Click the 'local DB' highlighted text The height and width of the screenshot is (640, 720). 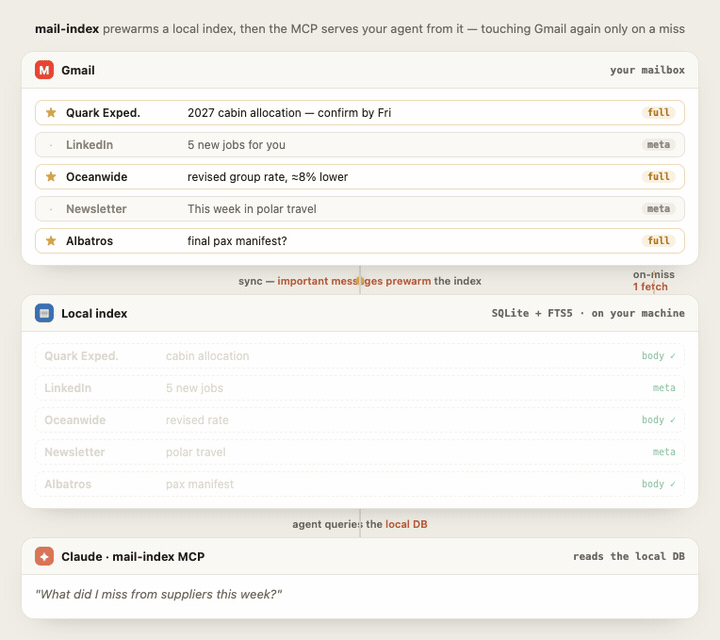pyautogui.click(x=406, y=524)
